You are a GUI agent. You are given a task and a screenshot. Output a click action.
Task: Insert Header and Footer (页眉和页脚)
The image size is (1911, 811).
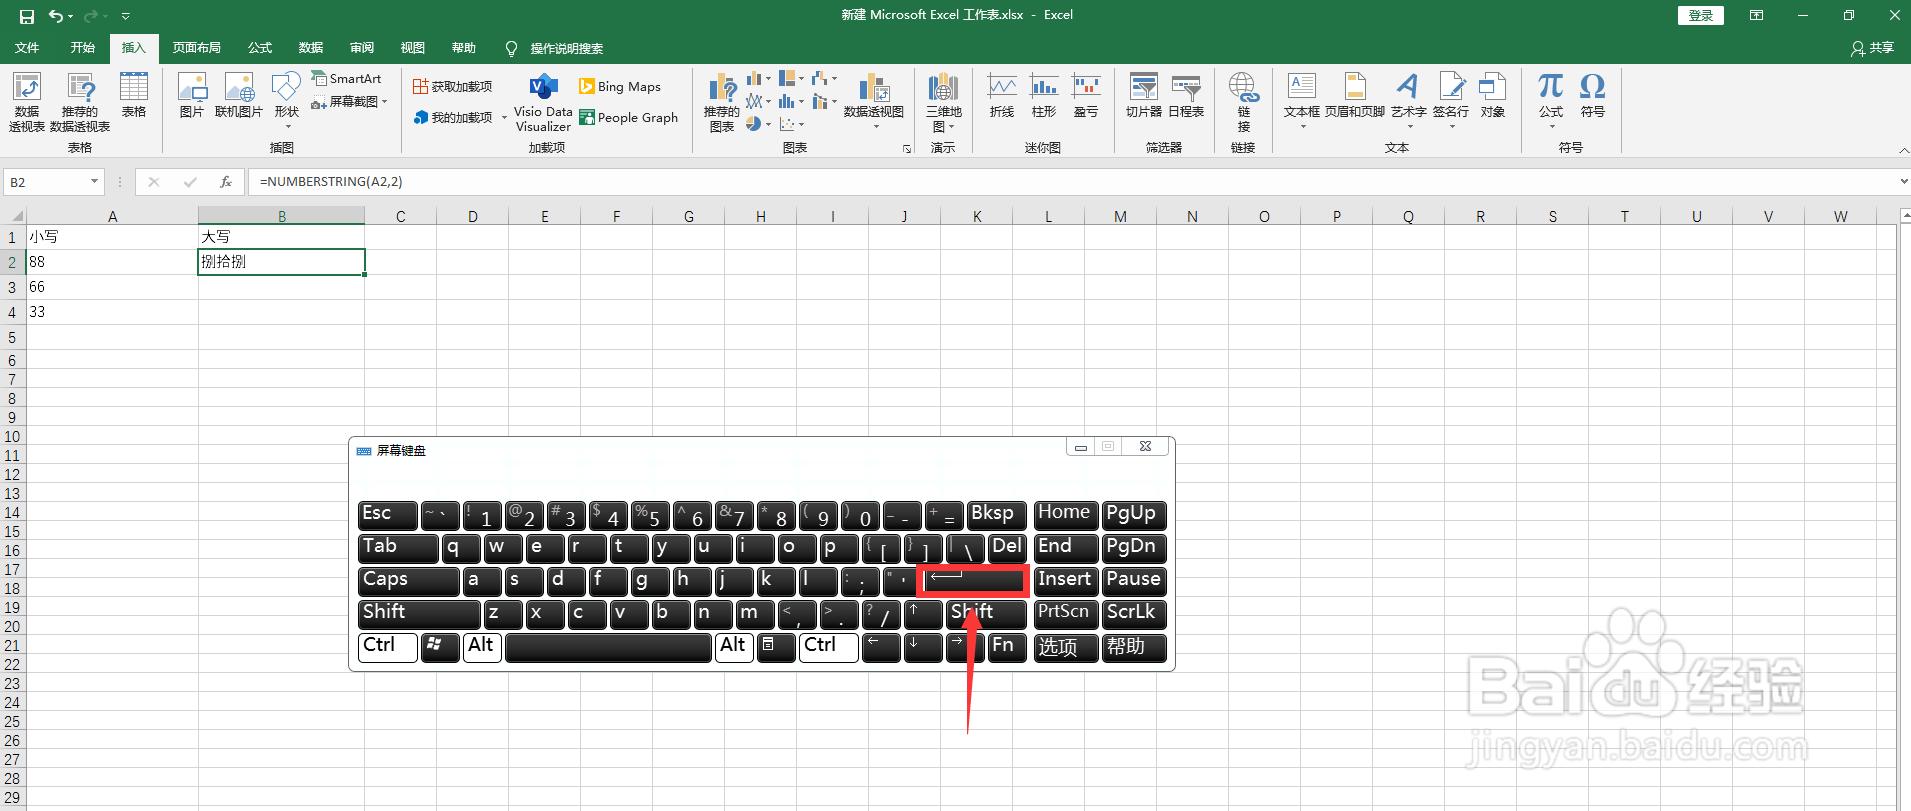[x=1355, y=96]
